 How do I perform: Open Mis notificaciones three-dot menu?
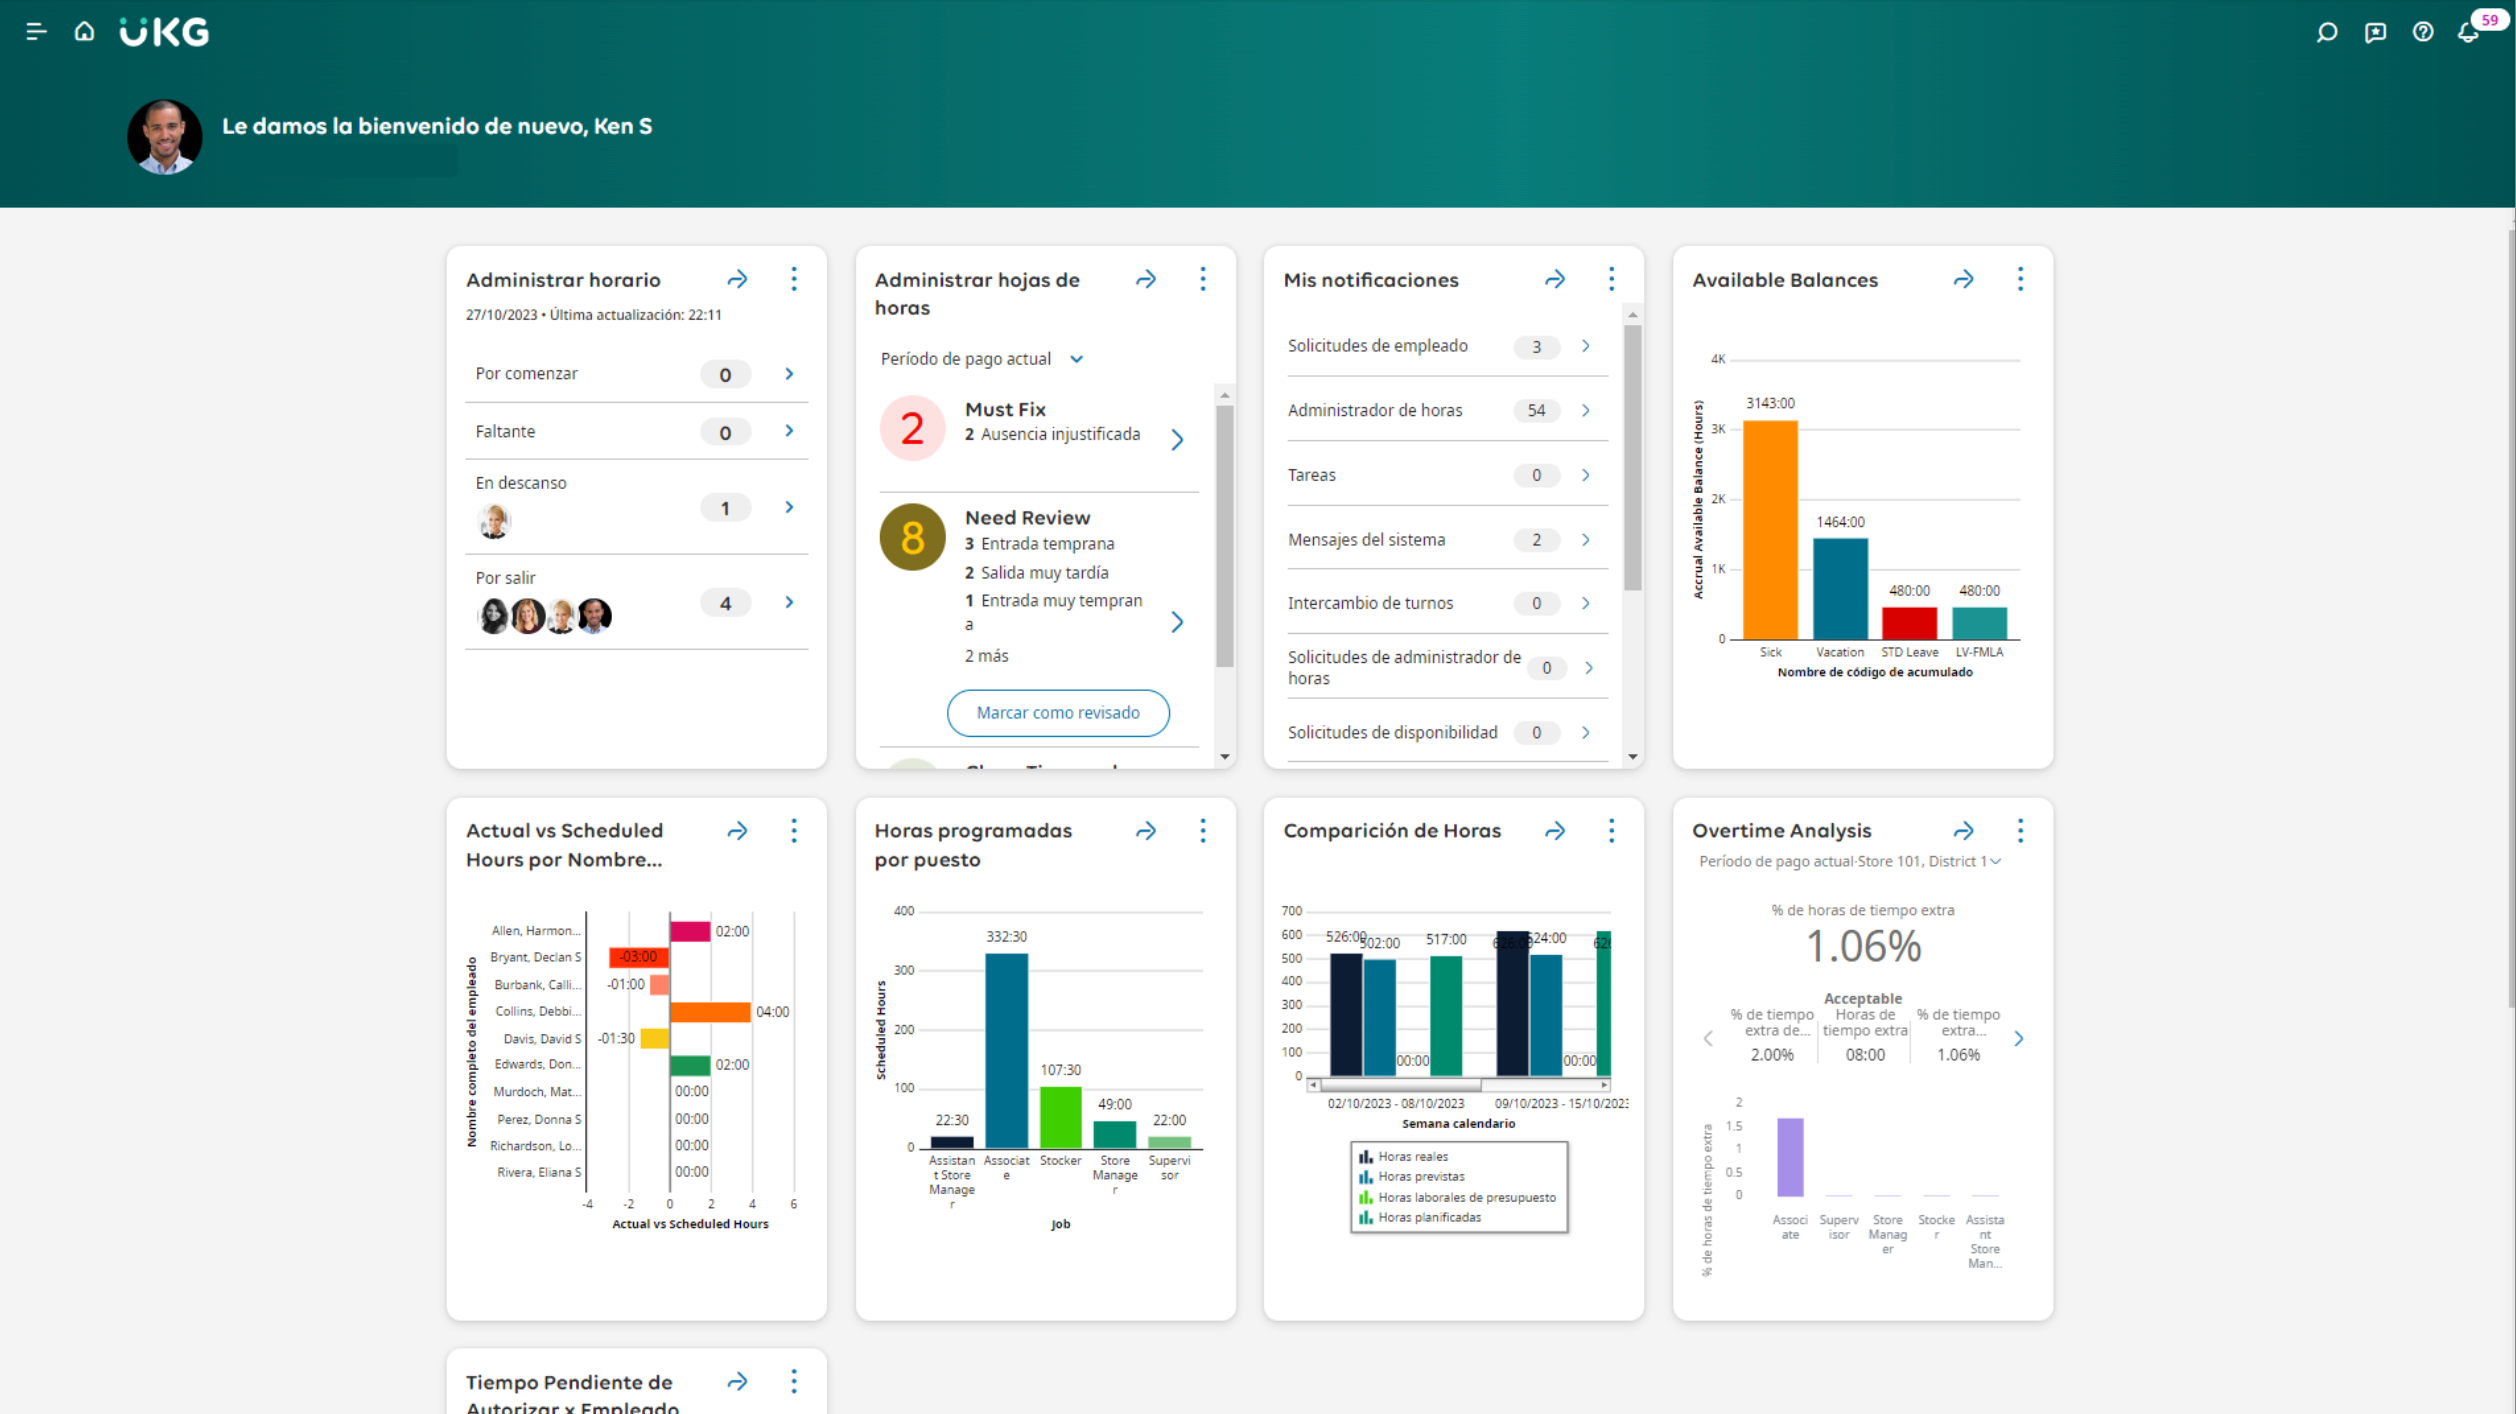(1611, 279)
